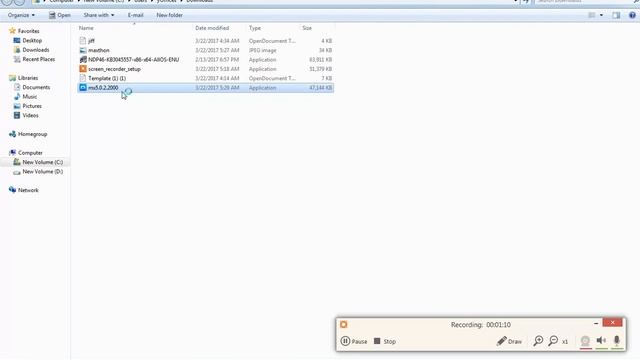Click the Template (1) (1) document icon

(x=83, y=78)
